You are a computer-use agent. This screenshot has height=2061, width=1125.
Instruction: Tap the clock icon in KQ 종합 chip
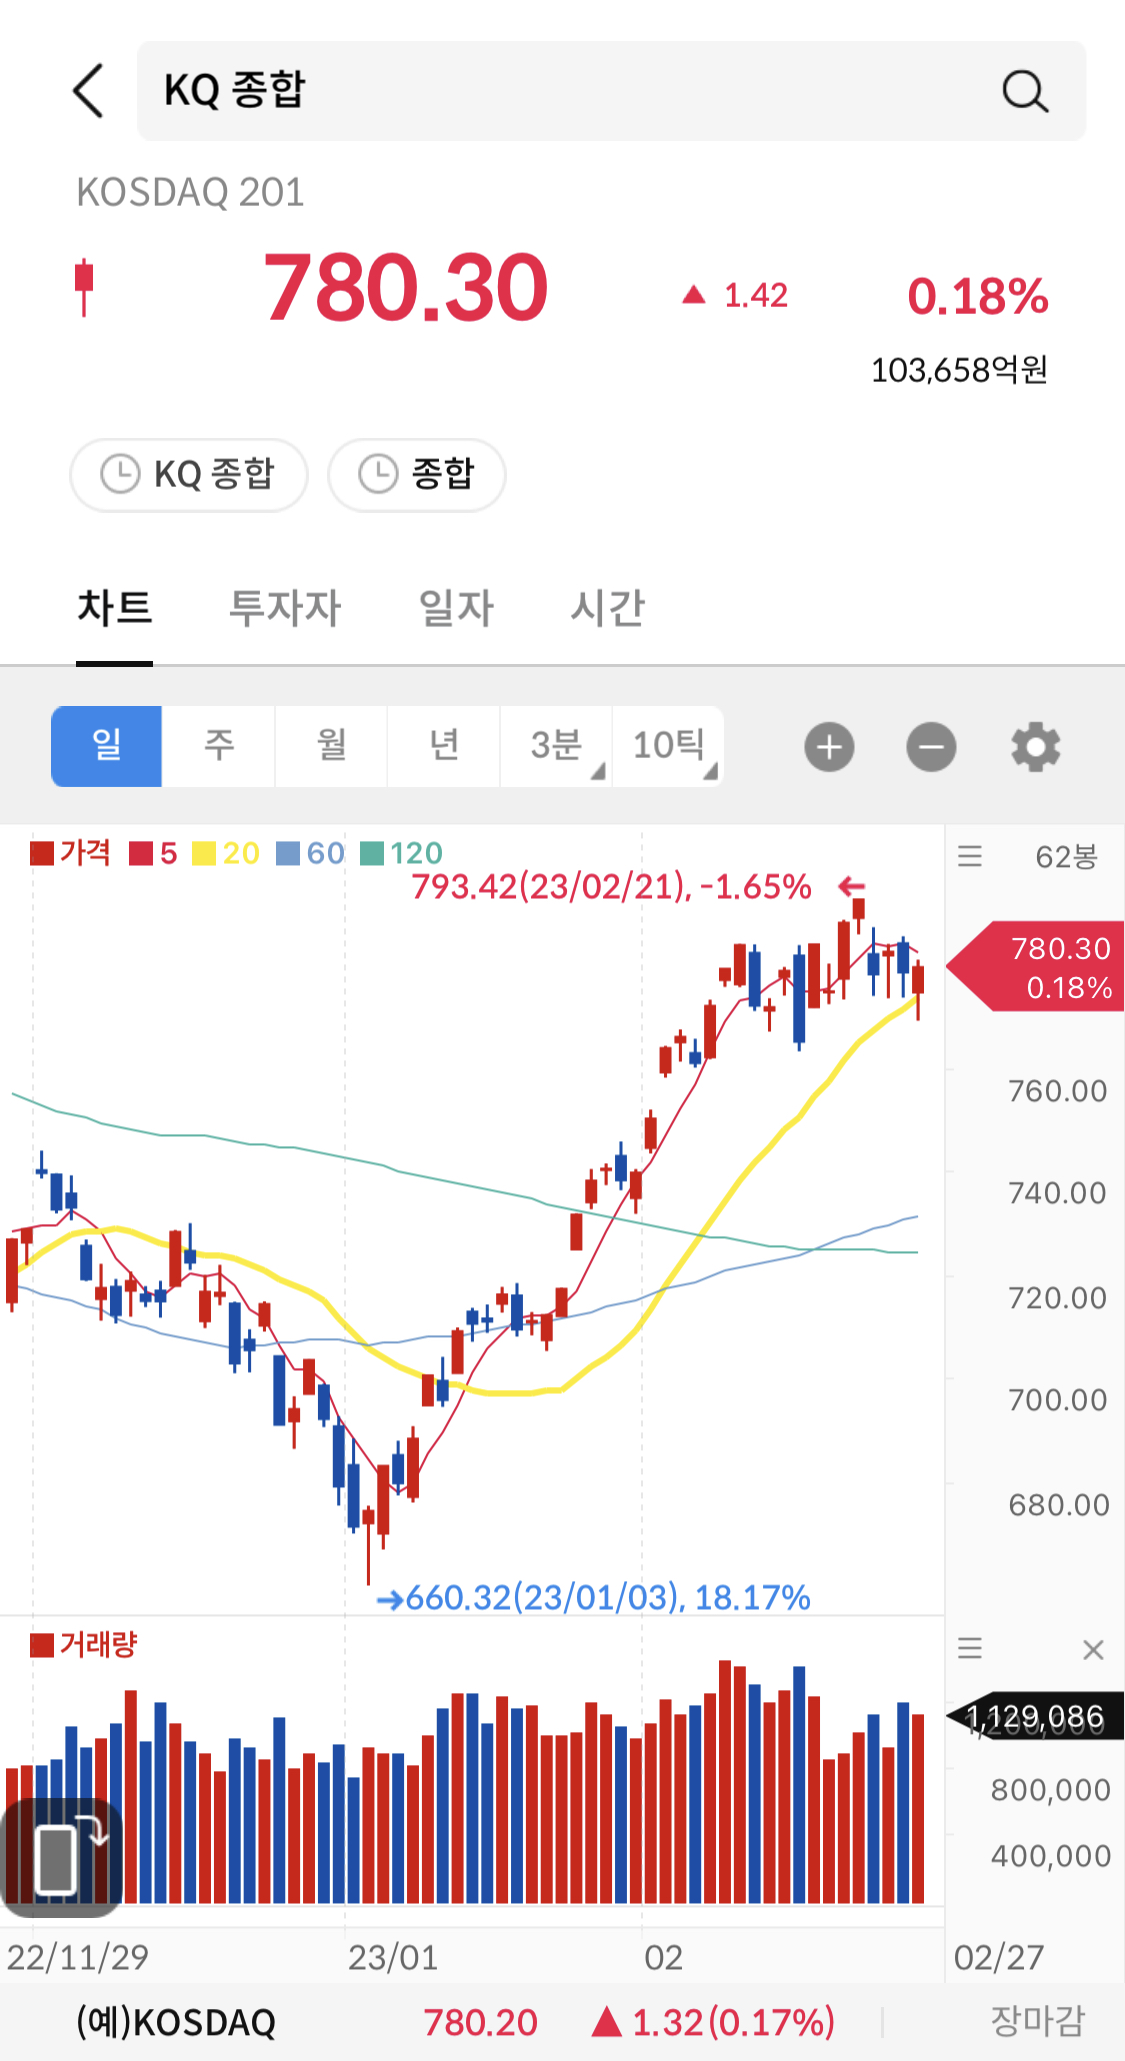(x=120, y=474)
